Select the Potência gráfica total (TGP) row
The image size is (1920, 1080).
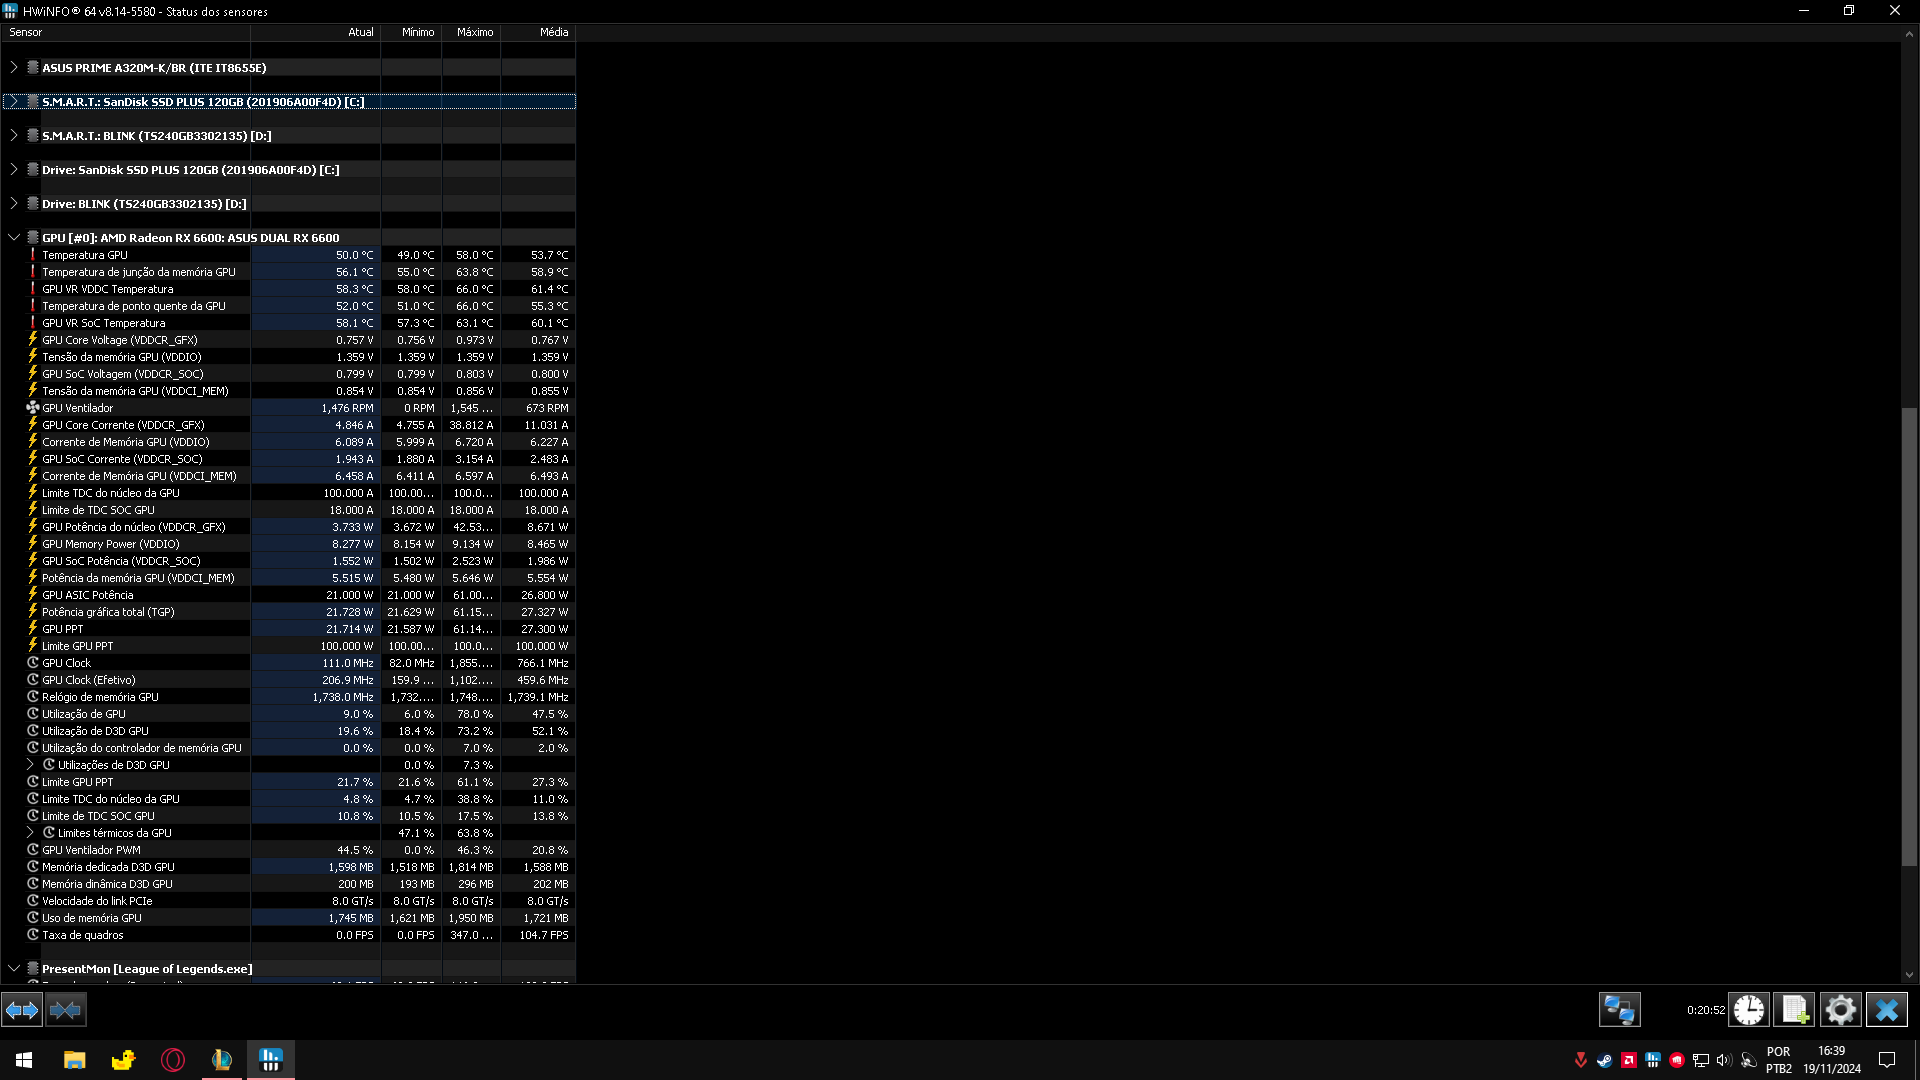tap(108, 612)
